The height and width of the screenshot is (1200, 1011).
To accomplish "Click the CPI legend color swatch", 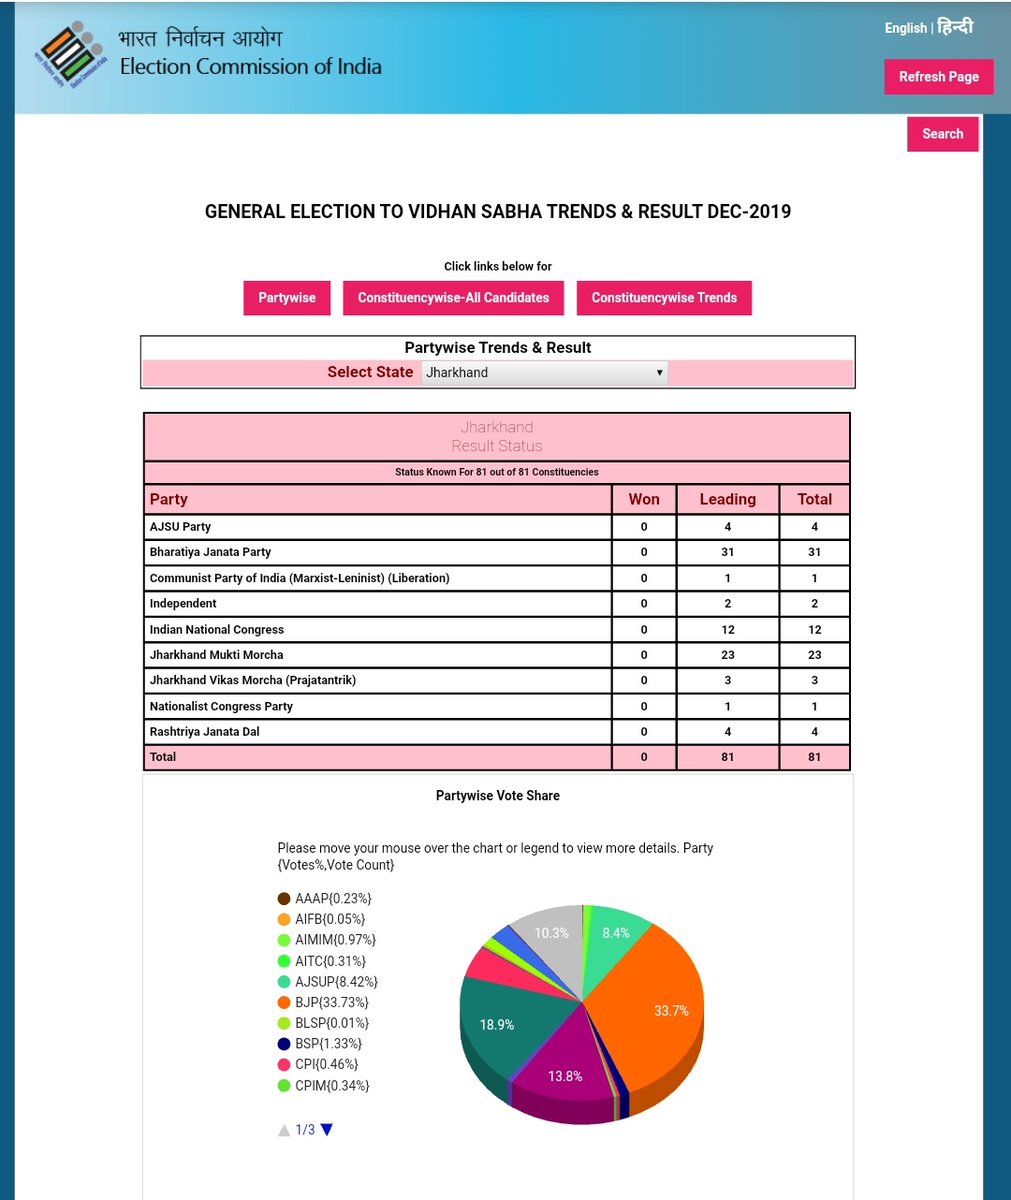I will tap(284, 1065).
